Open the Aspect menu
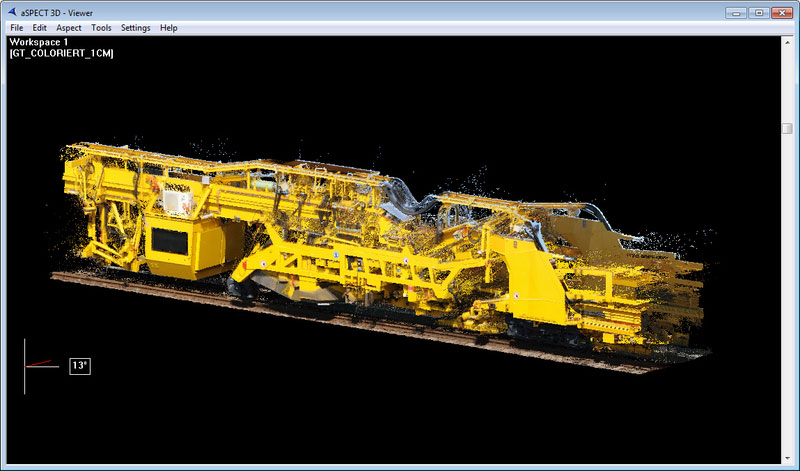Viewport: 800px width, 471px height. point(68,28)
